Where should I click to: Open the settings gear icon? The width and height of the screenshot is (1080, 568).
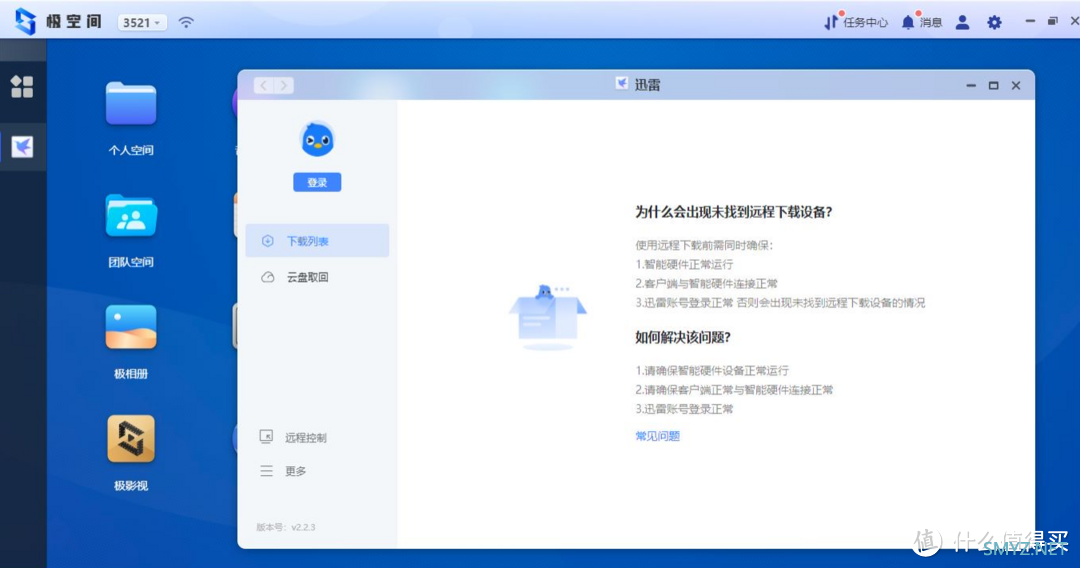tap(994, 22)
